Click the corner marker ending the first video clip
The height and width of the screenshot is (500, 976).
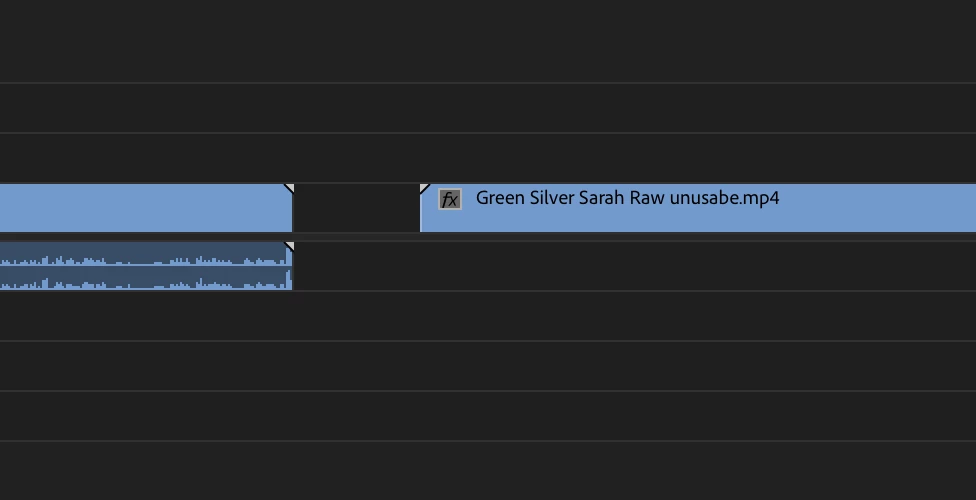click(289, 188)
